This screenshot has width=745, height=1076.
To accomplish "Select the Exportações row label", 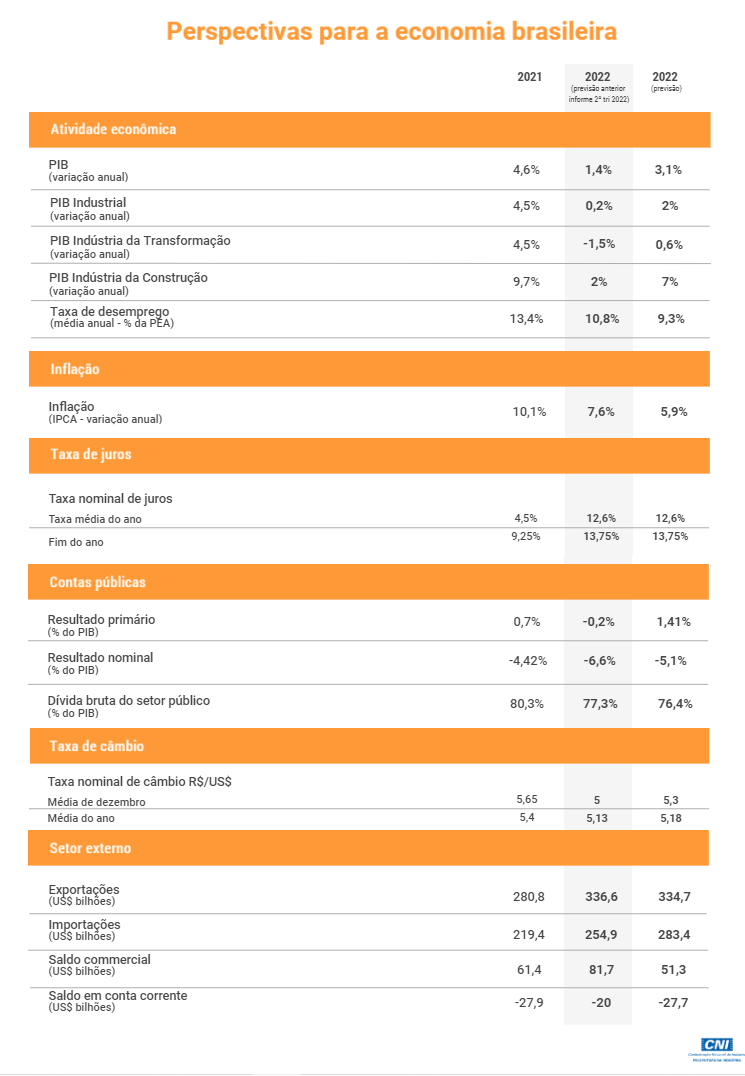I will 84,895.
